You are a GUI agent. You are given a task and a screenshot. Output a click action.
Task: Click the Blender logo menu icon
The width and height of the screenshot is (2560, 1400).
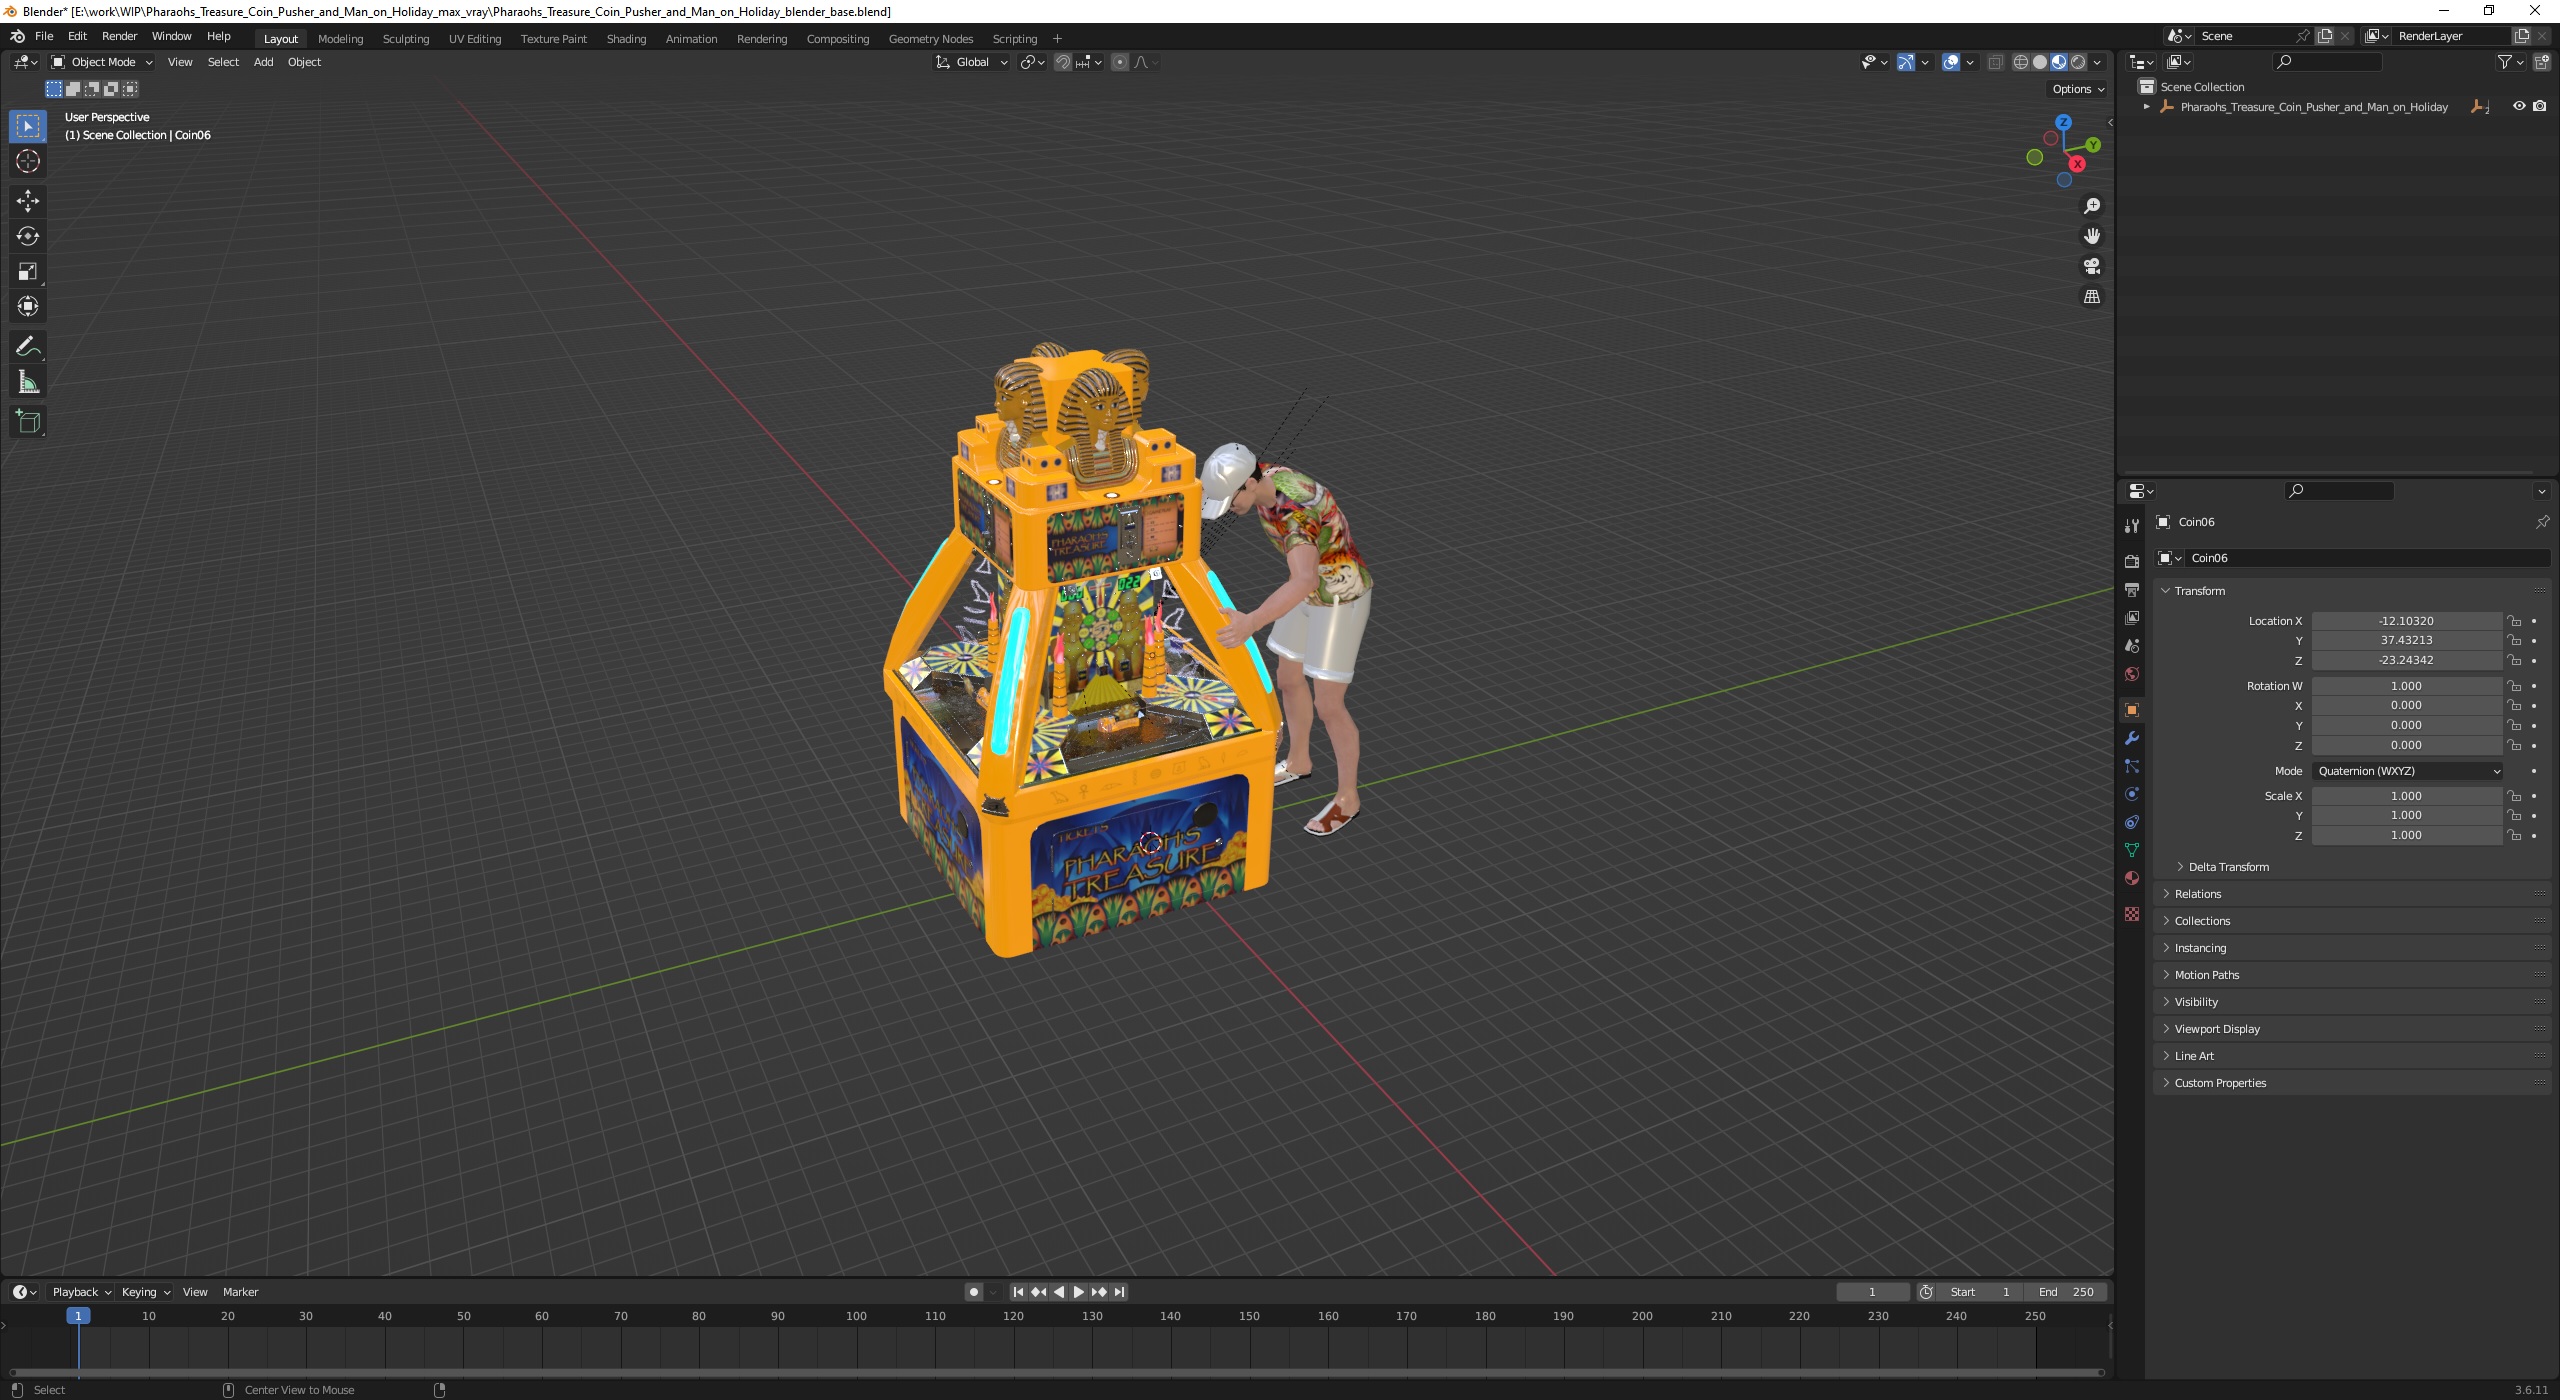(x=17, y=36)
